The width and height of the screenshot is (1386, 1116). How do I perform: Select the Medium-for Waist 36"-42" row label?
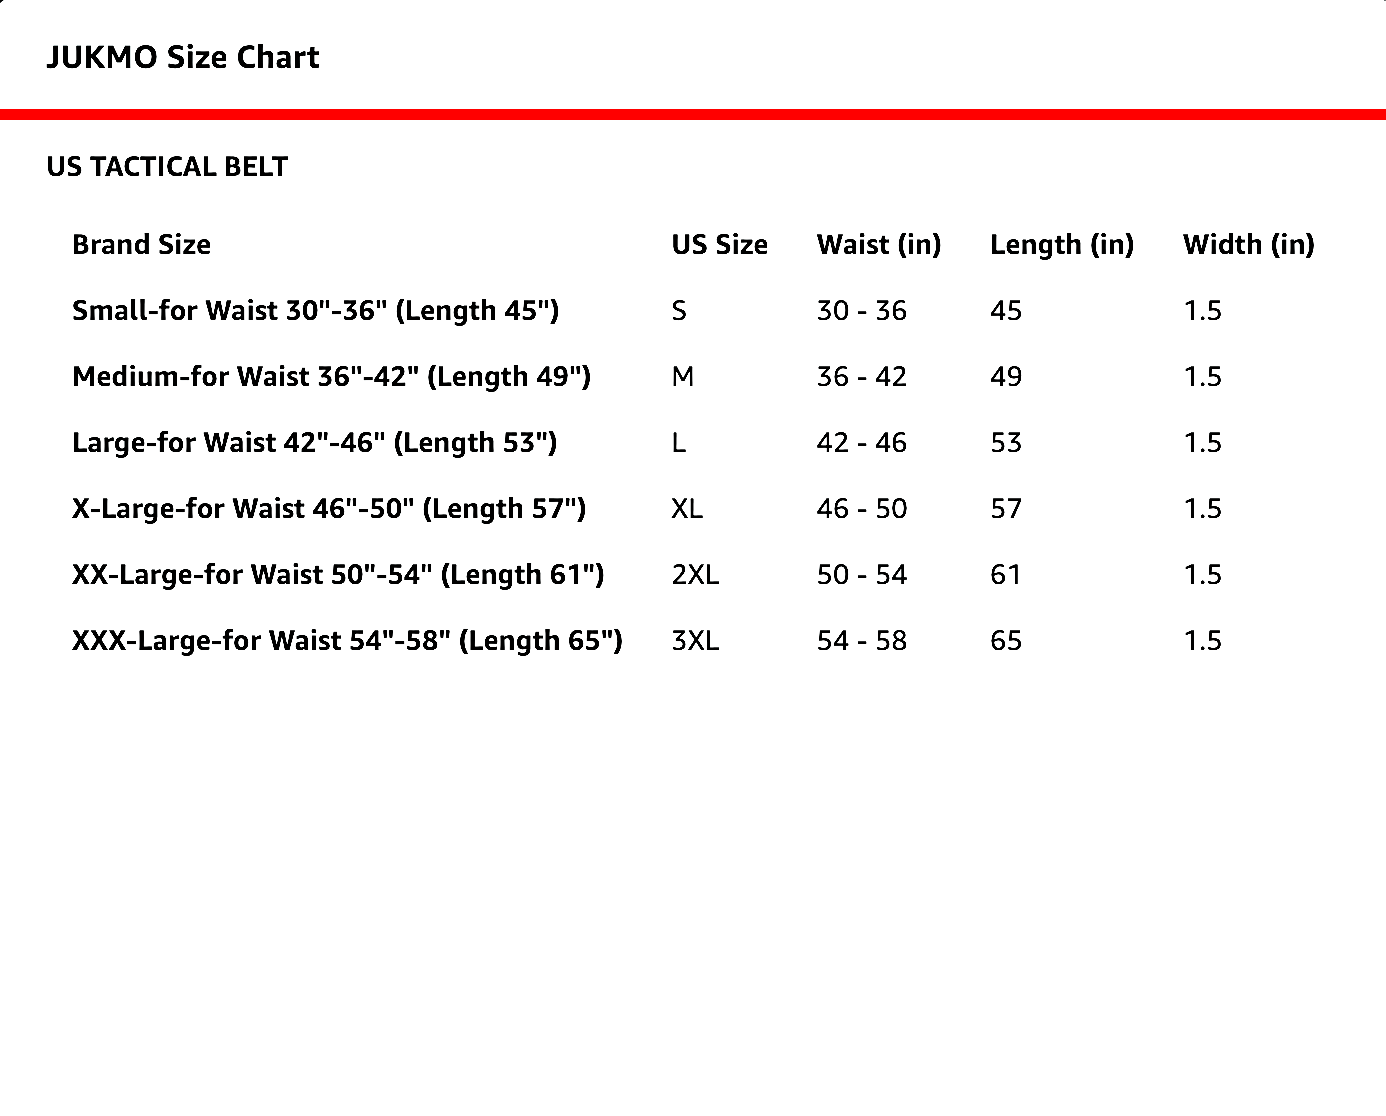click(x=331, y=377)
